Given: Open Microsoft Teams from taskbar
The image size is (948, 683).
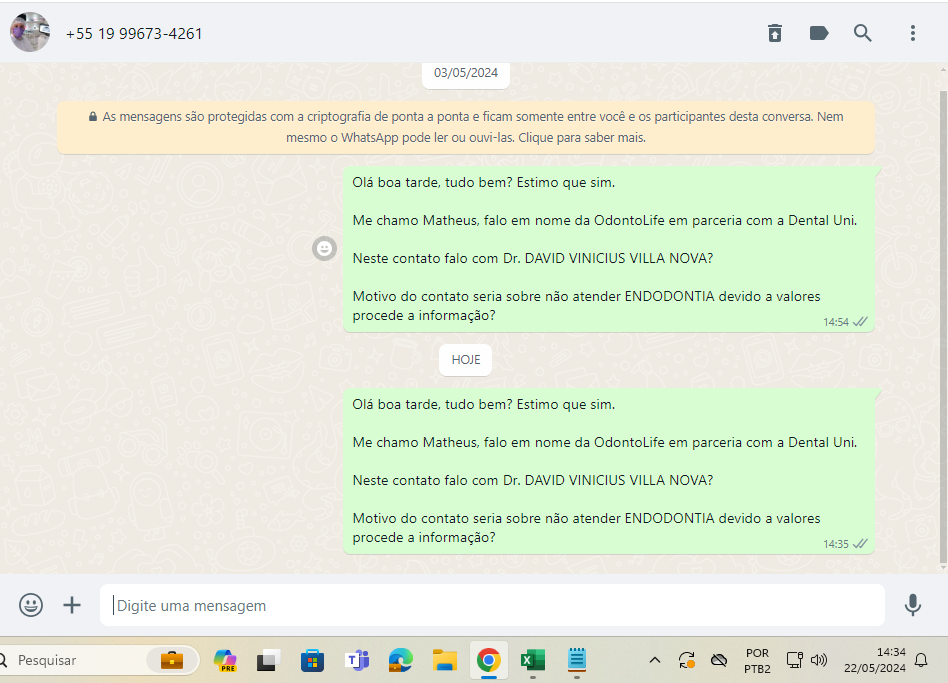Looking at the screenshot, I should (357, 660).
